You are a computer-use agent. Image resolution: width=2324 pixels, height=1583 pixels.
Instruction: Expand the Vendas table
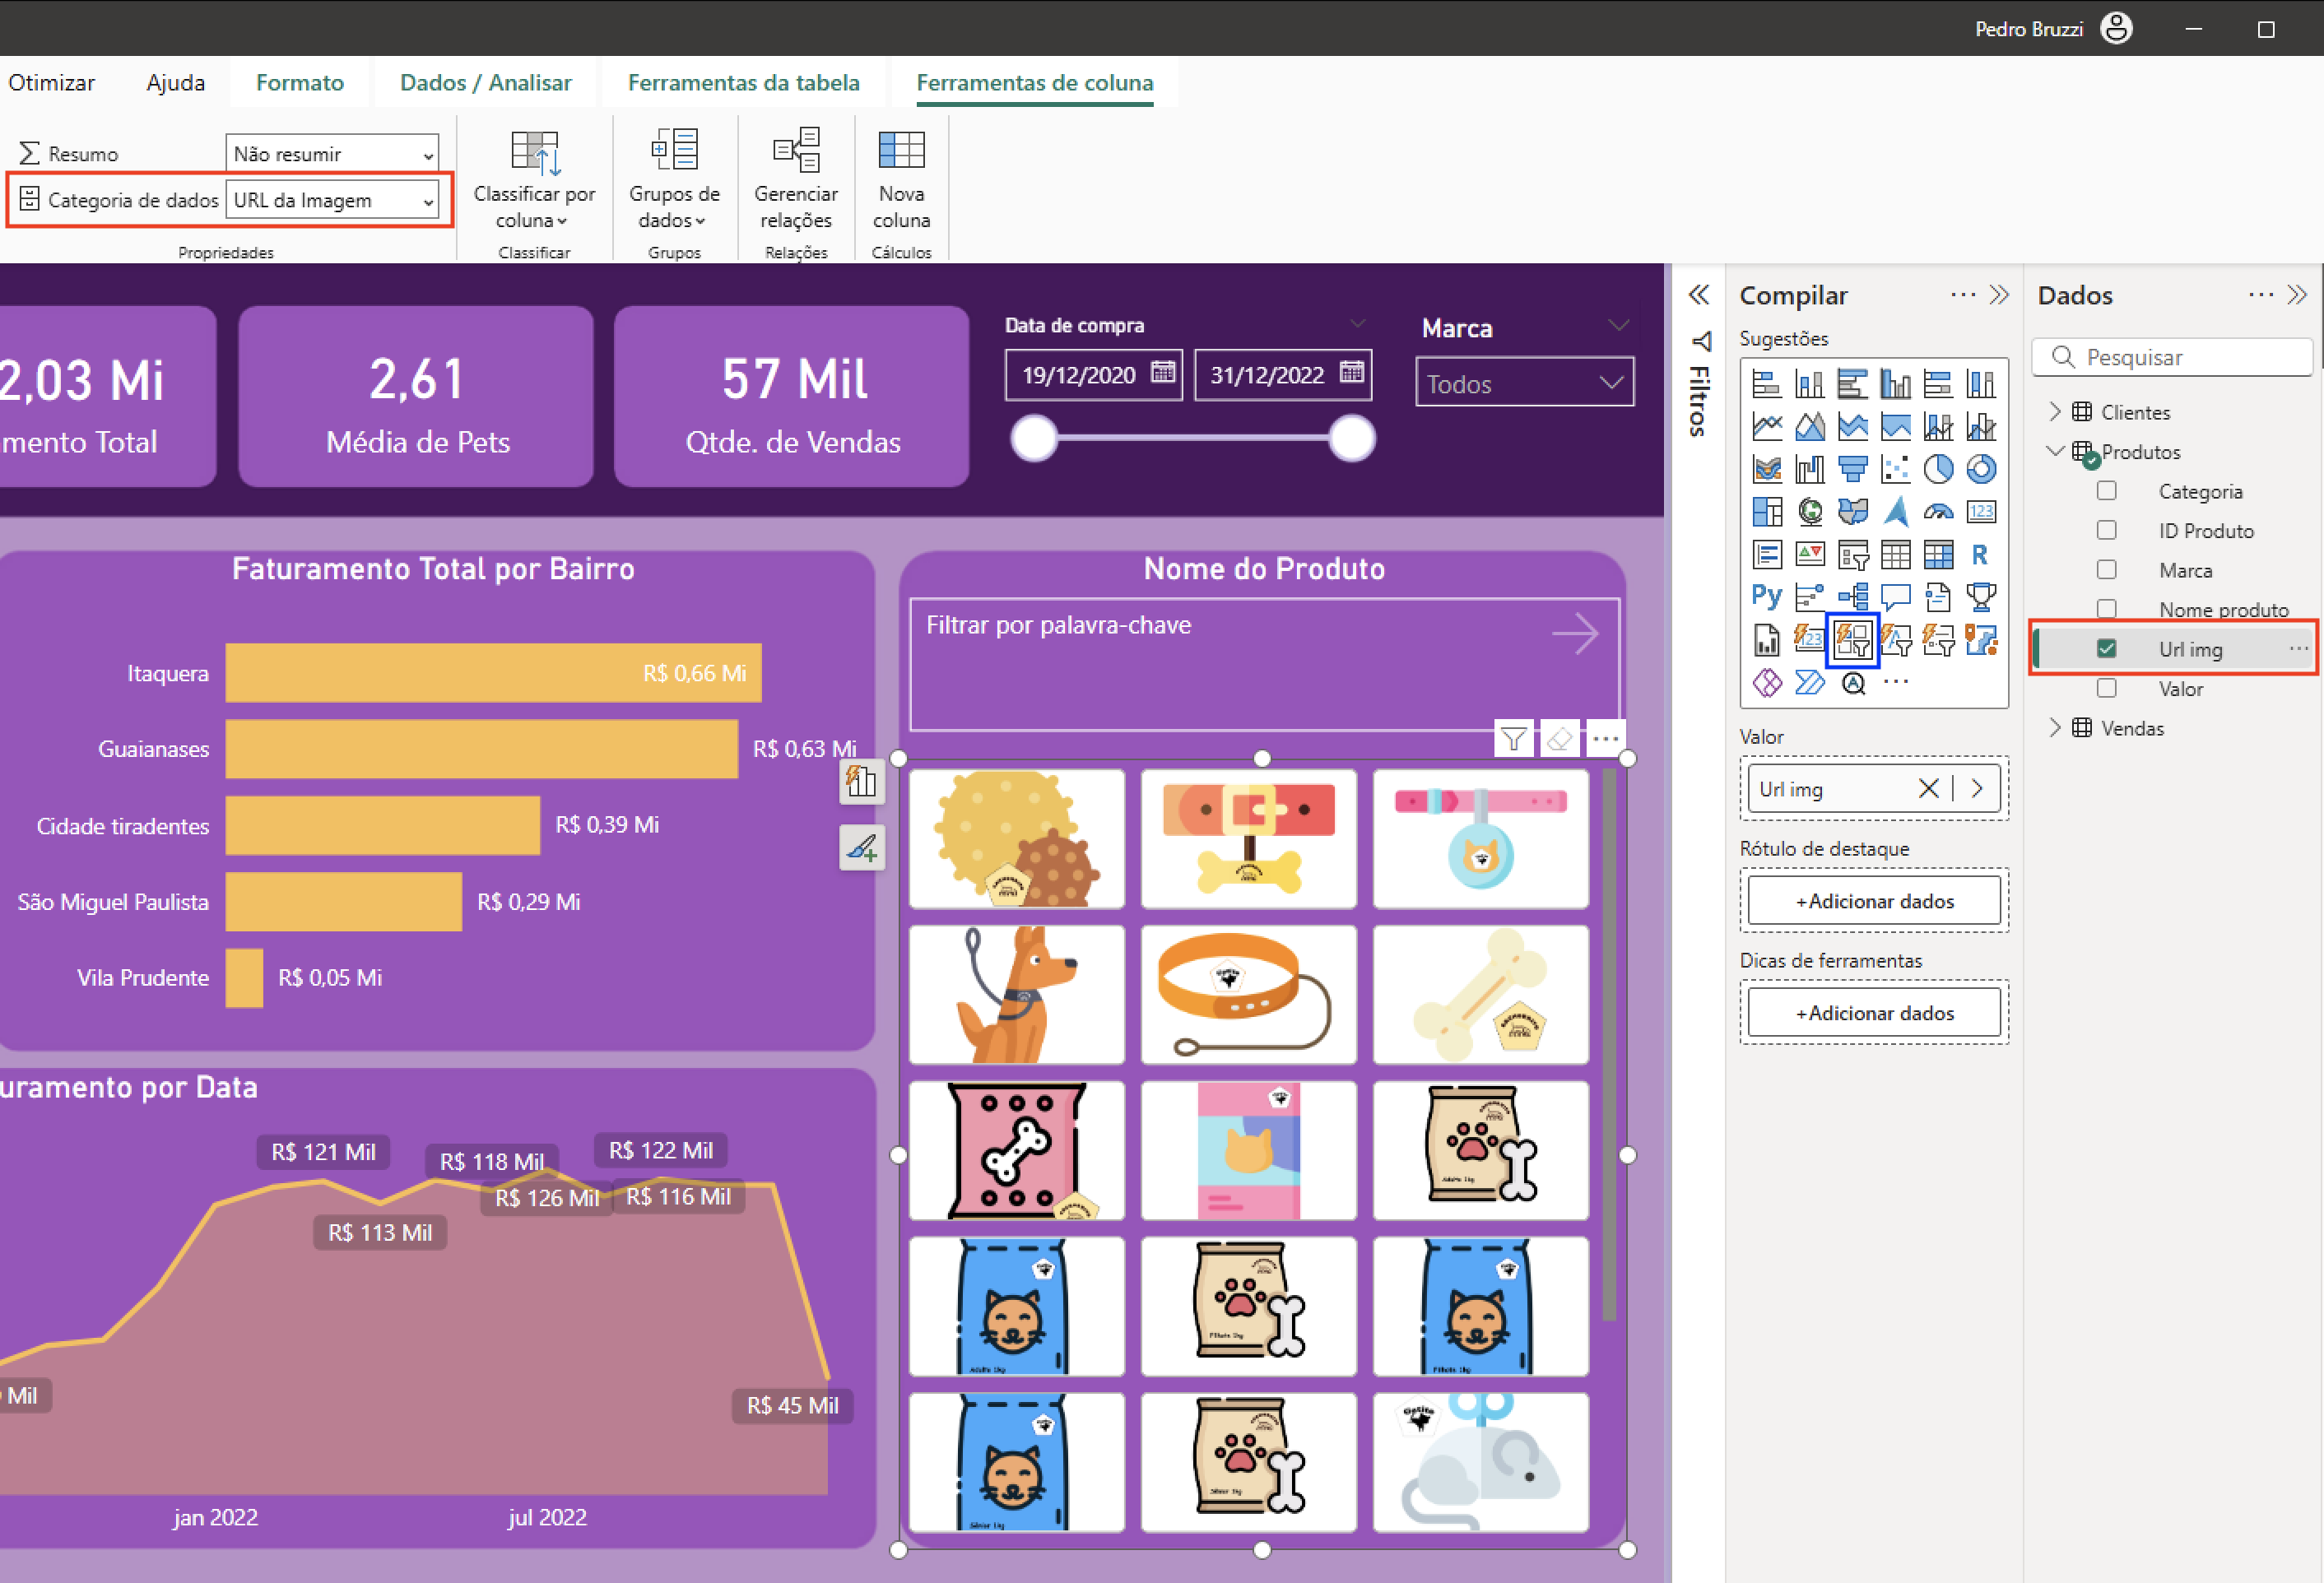click(x=2055, y=728)
